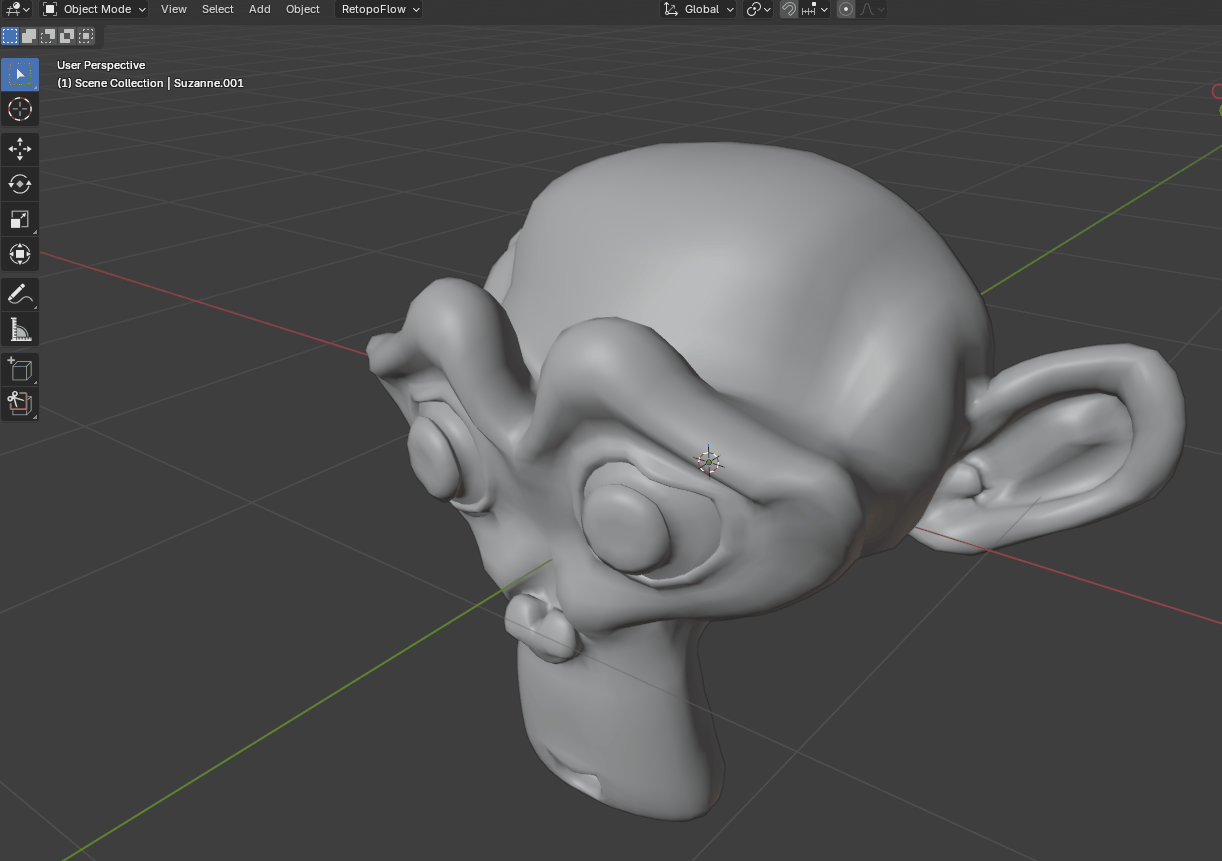Image resolution: width=1222 pixels, height=861 pixels.
Task: Open the transform pivot point dropdown
Action: coord(759,9)
